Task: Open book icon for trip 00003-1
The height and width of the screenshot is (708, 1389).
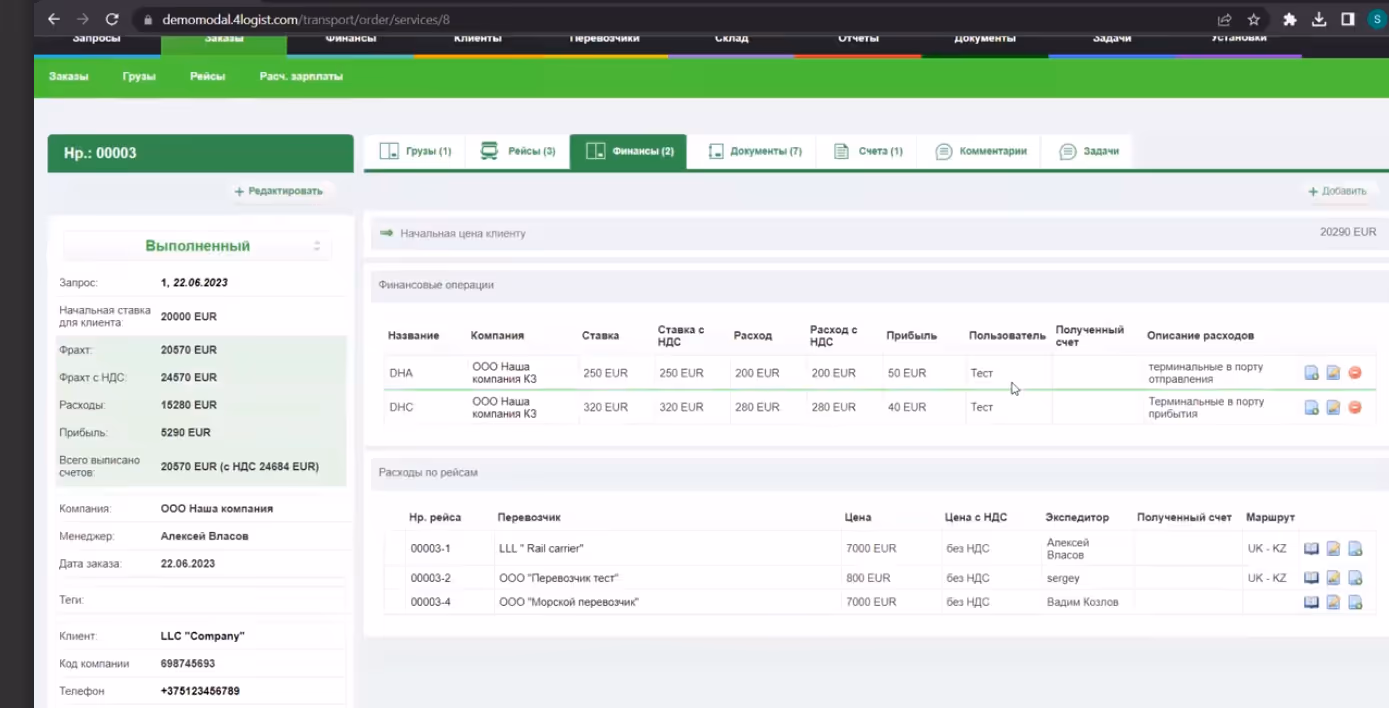Action: click(1311, 549)
